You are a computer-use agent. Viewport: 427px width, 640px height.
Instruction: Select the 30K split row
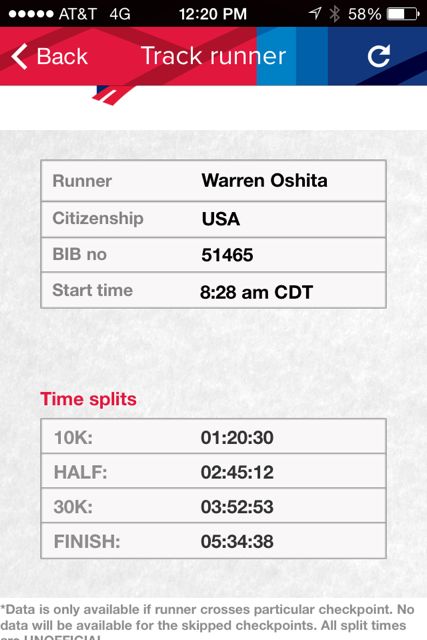[214, 506]
